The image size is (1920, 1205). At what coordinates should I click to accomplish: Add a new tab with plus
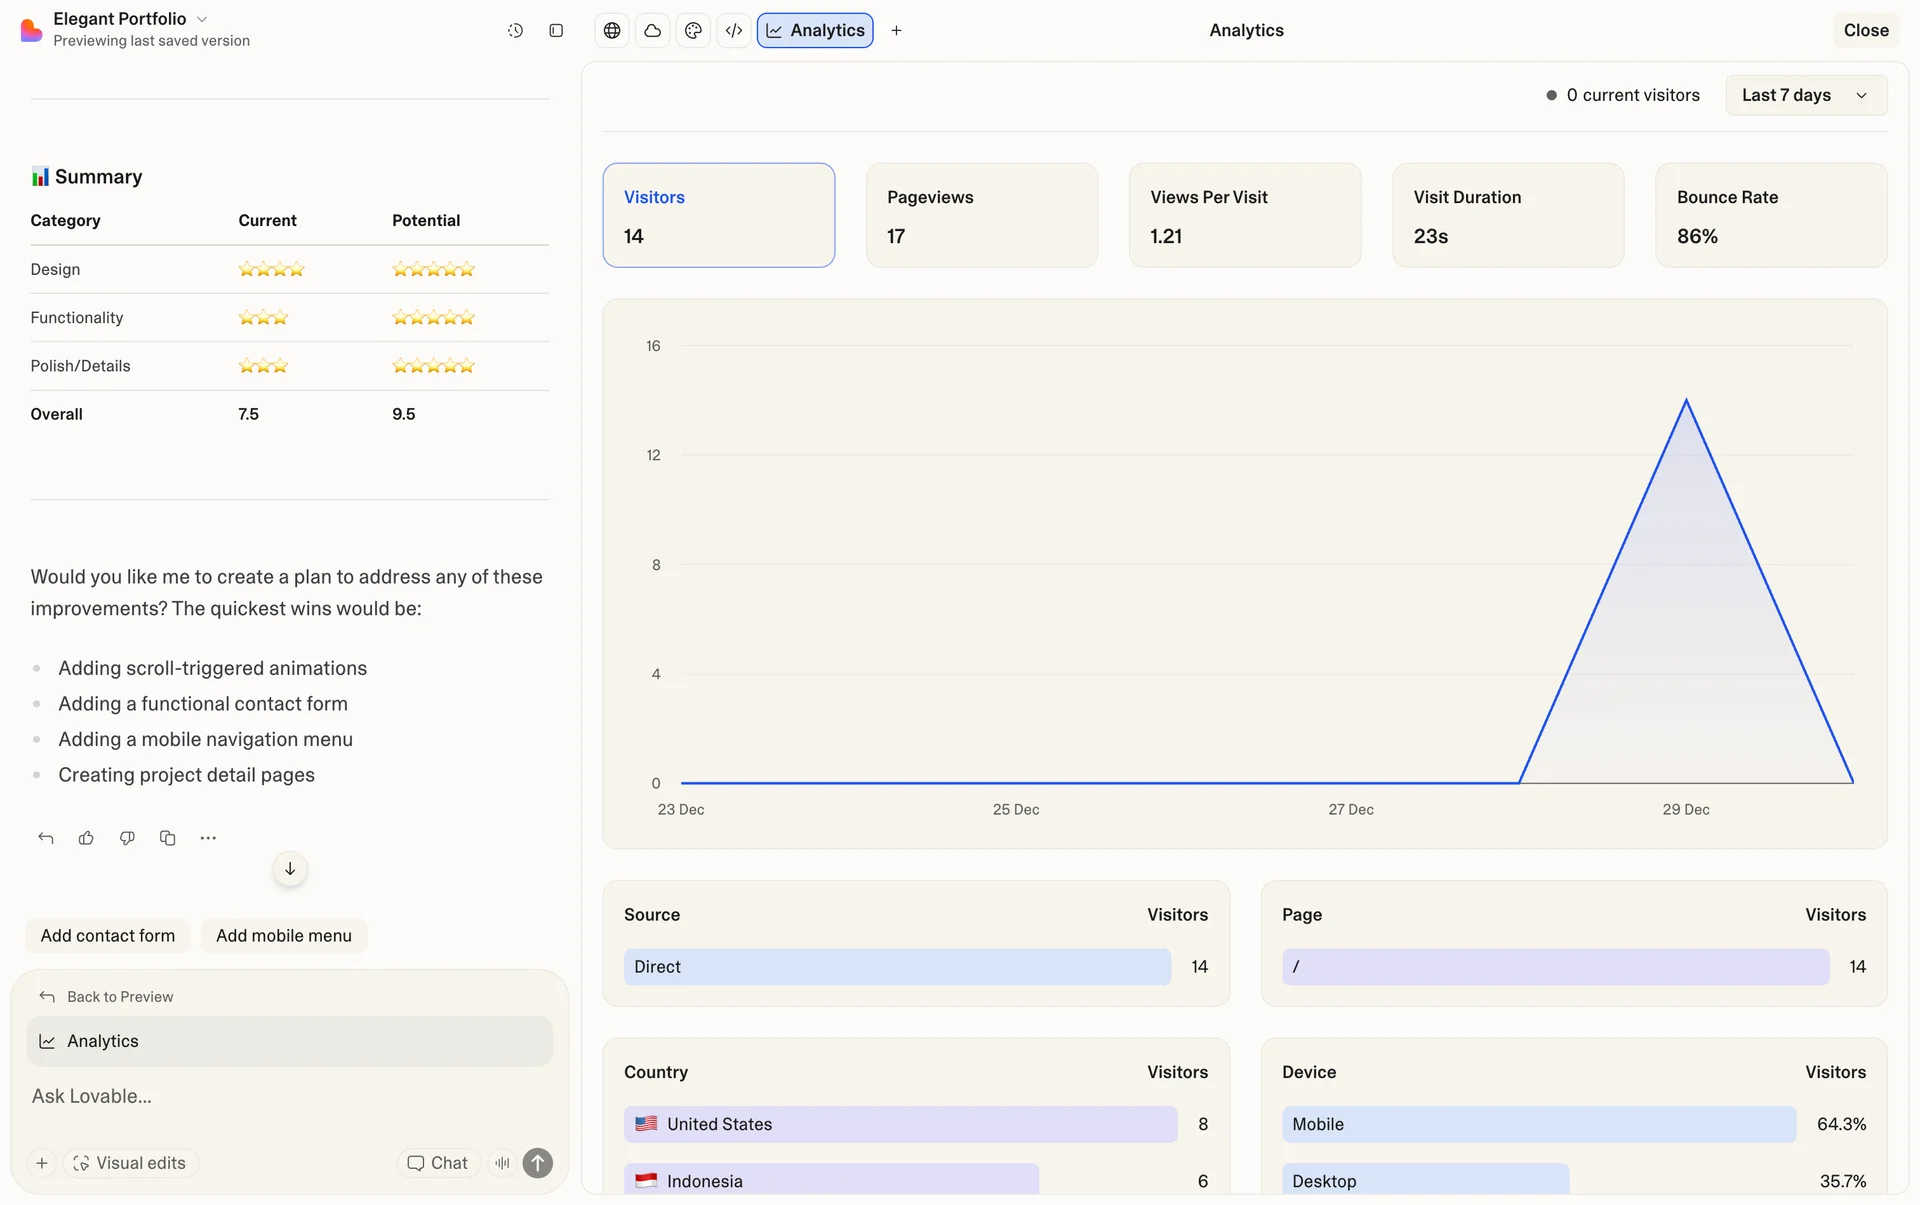(896, 31)
